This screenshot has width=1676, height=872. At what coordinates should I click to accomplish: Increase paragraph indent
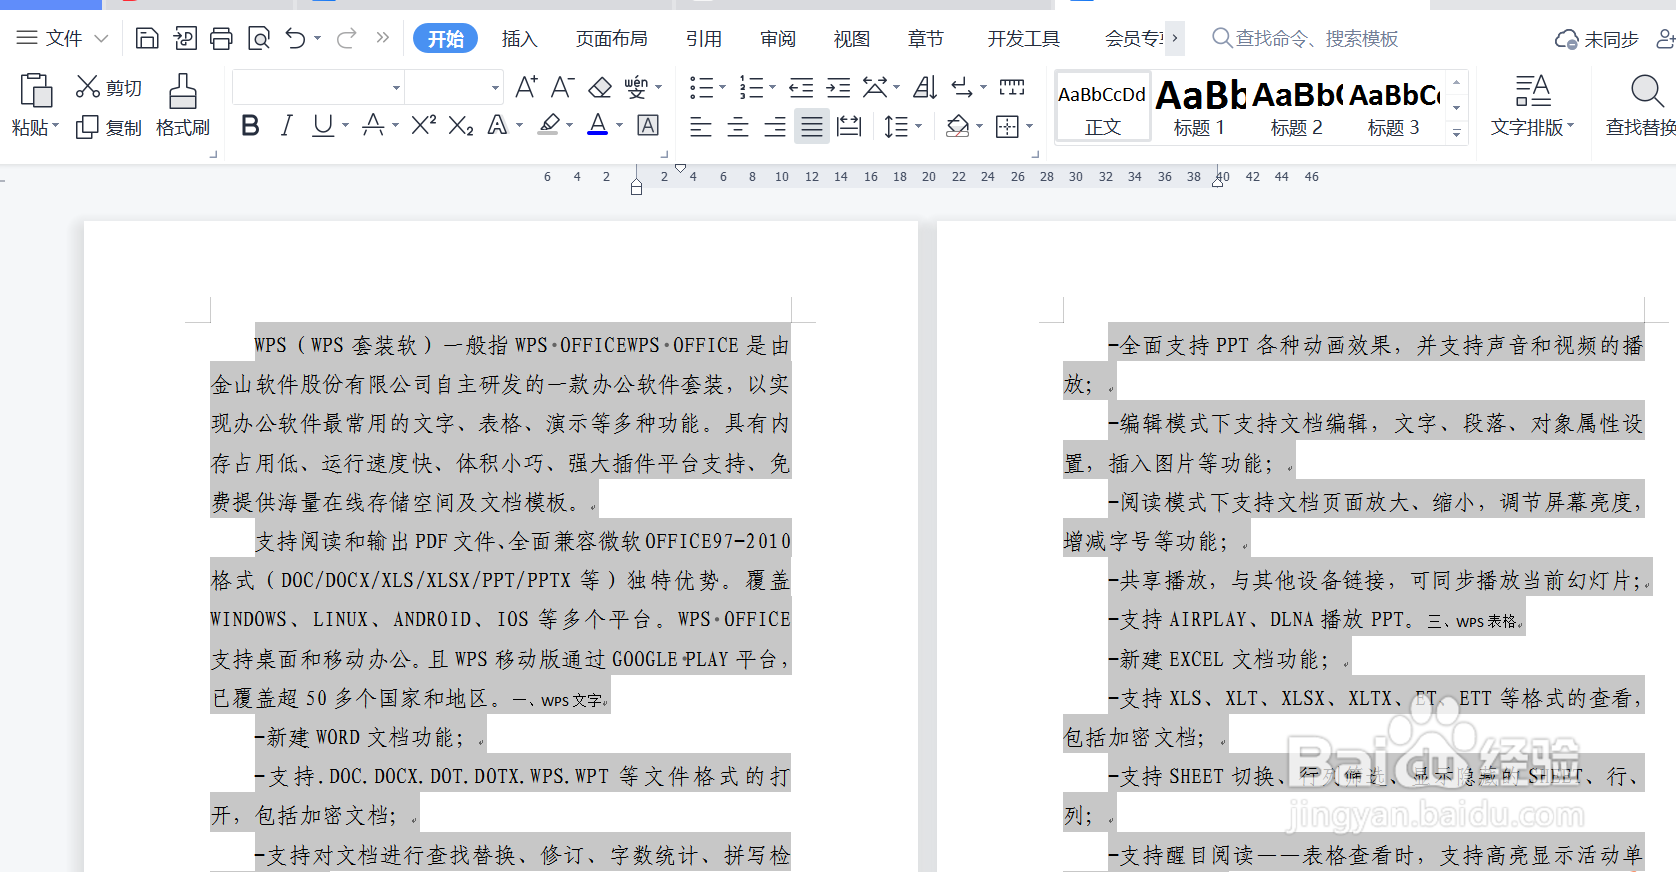point(838,87)
